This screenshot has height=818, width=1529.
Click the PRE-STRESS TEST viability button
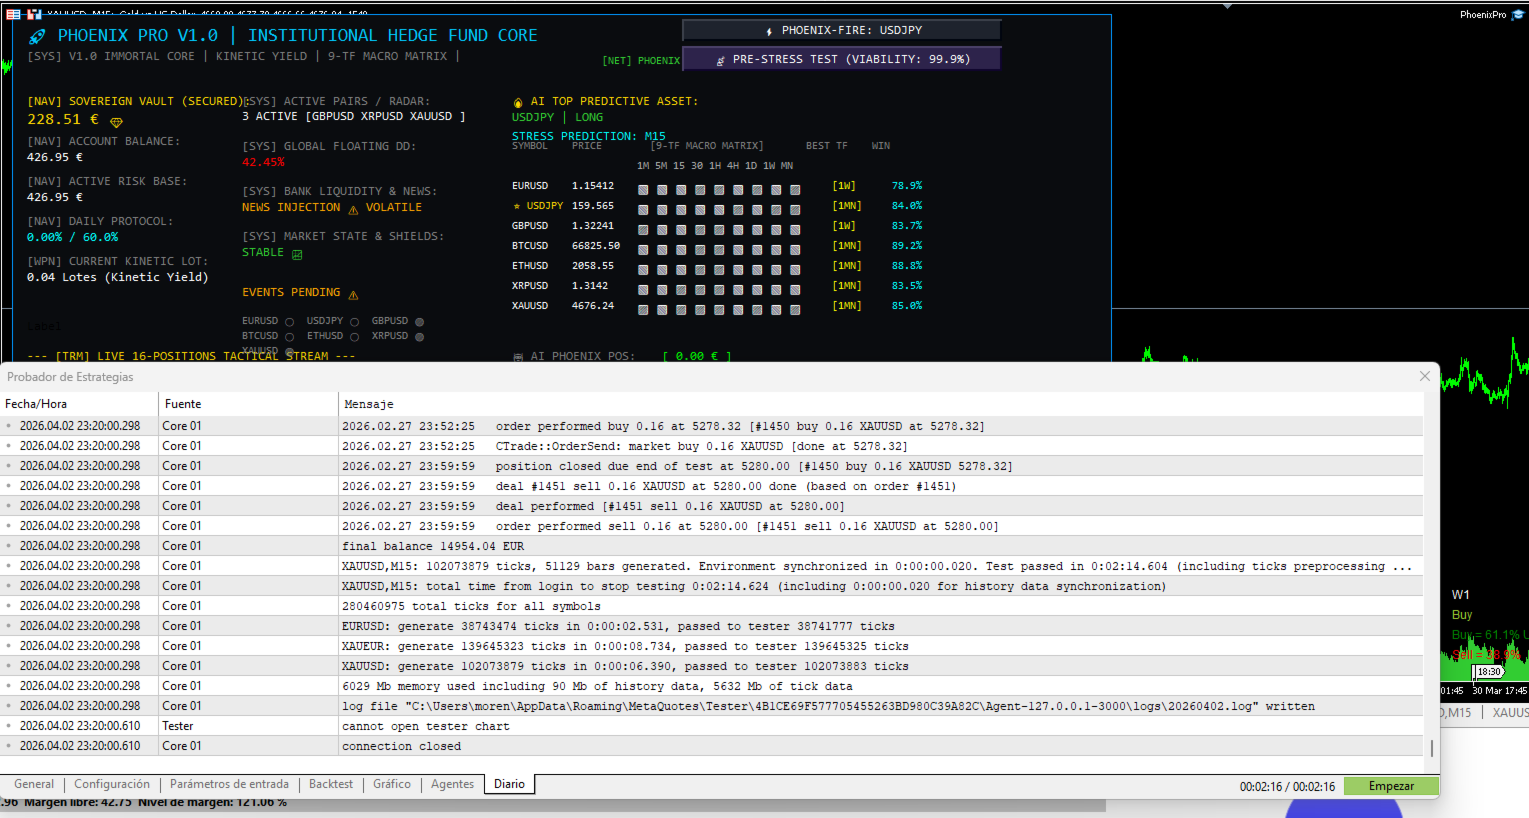point(841,59)
